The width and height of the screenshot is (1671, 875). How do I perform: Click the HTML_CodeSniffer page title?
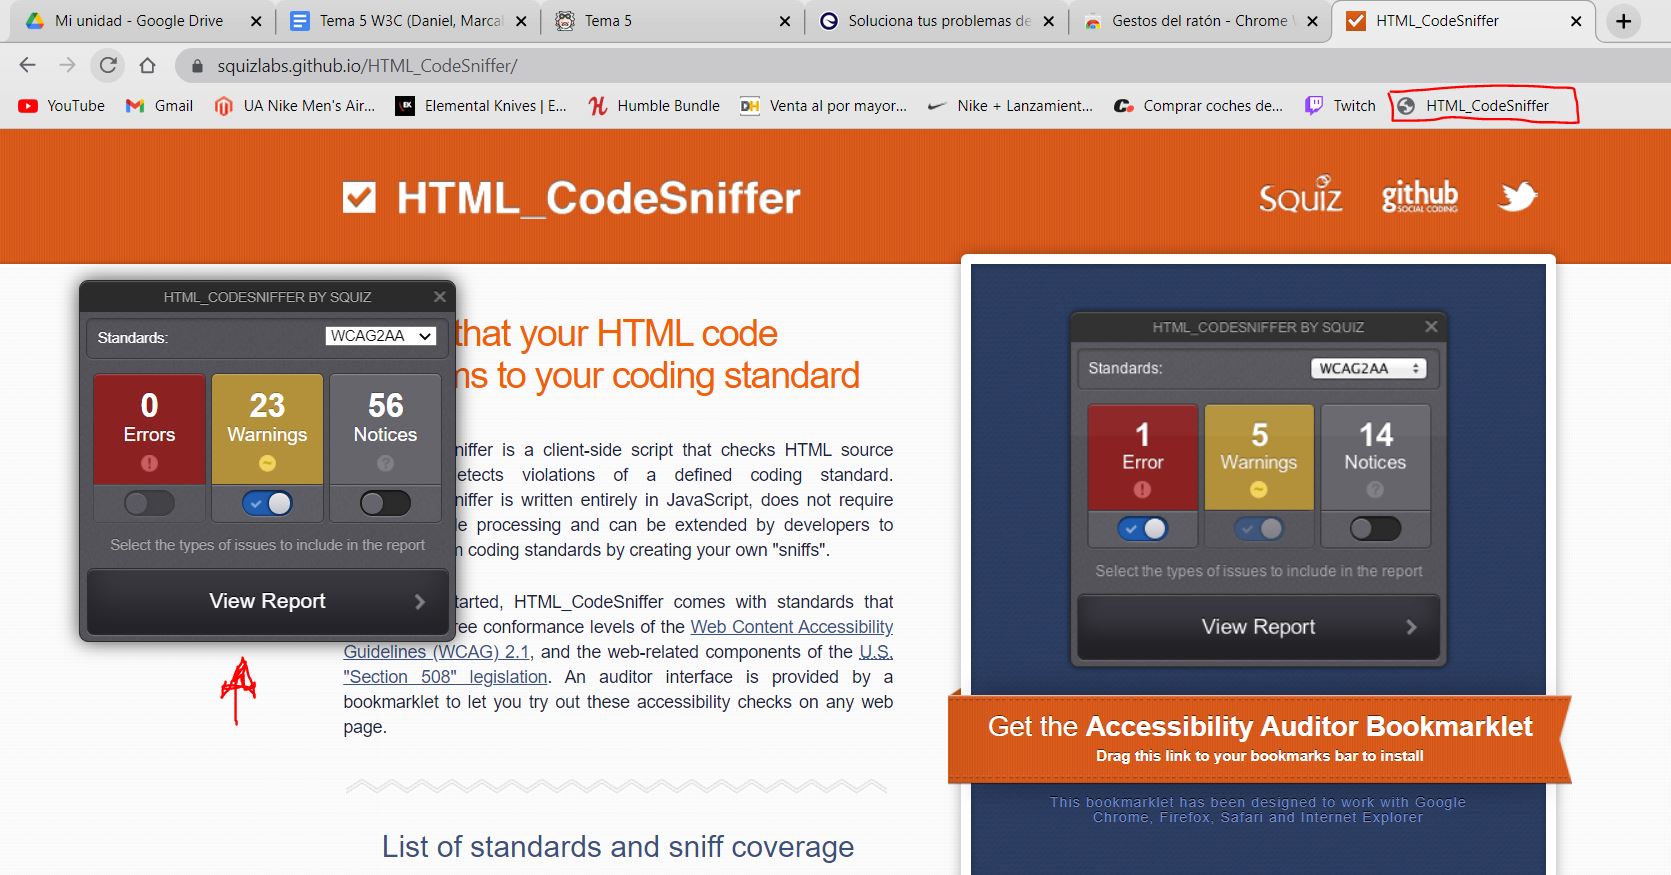[x=598, y=198]
